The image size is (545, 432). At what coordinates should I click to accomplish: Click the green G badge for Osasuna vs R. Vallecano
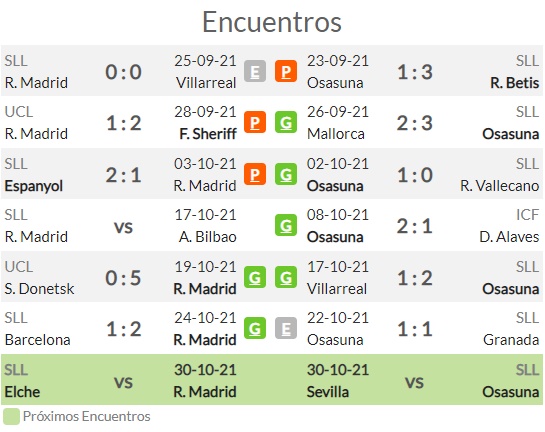pyautogui.click(x=286, y=174)
